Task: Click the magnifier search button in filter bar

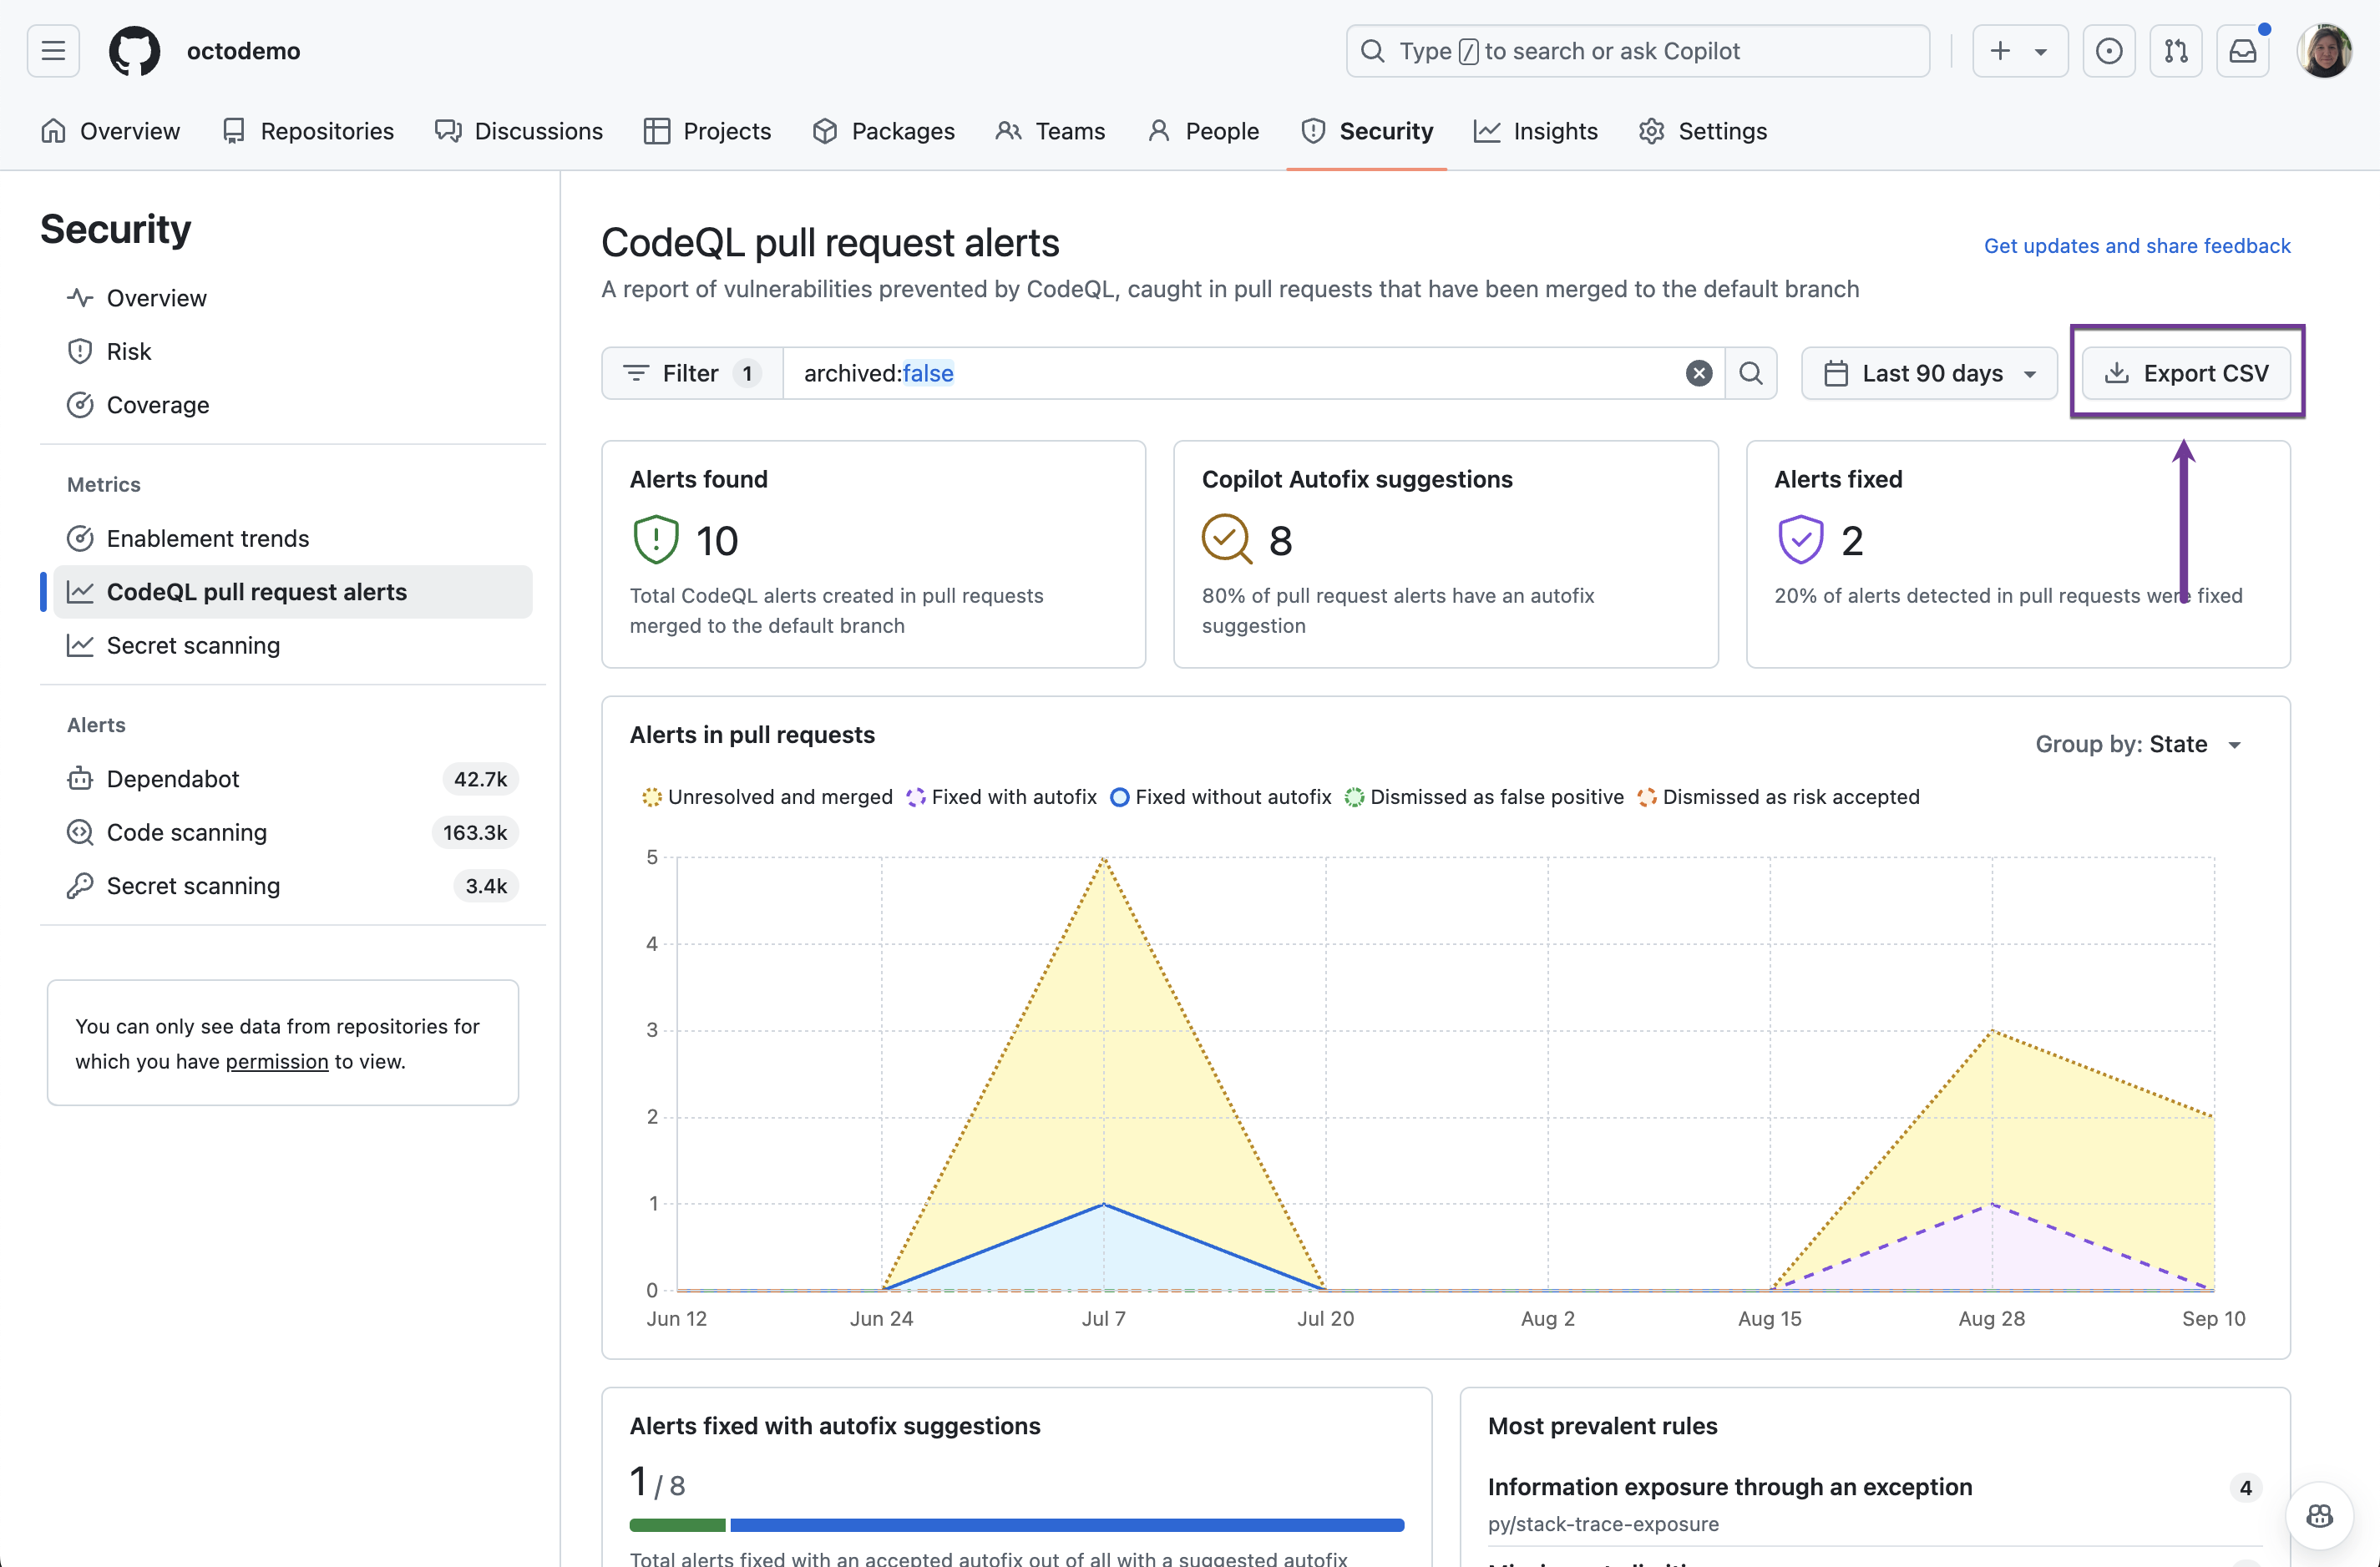Action: pyautogui.click(x=1750, y=373)
